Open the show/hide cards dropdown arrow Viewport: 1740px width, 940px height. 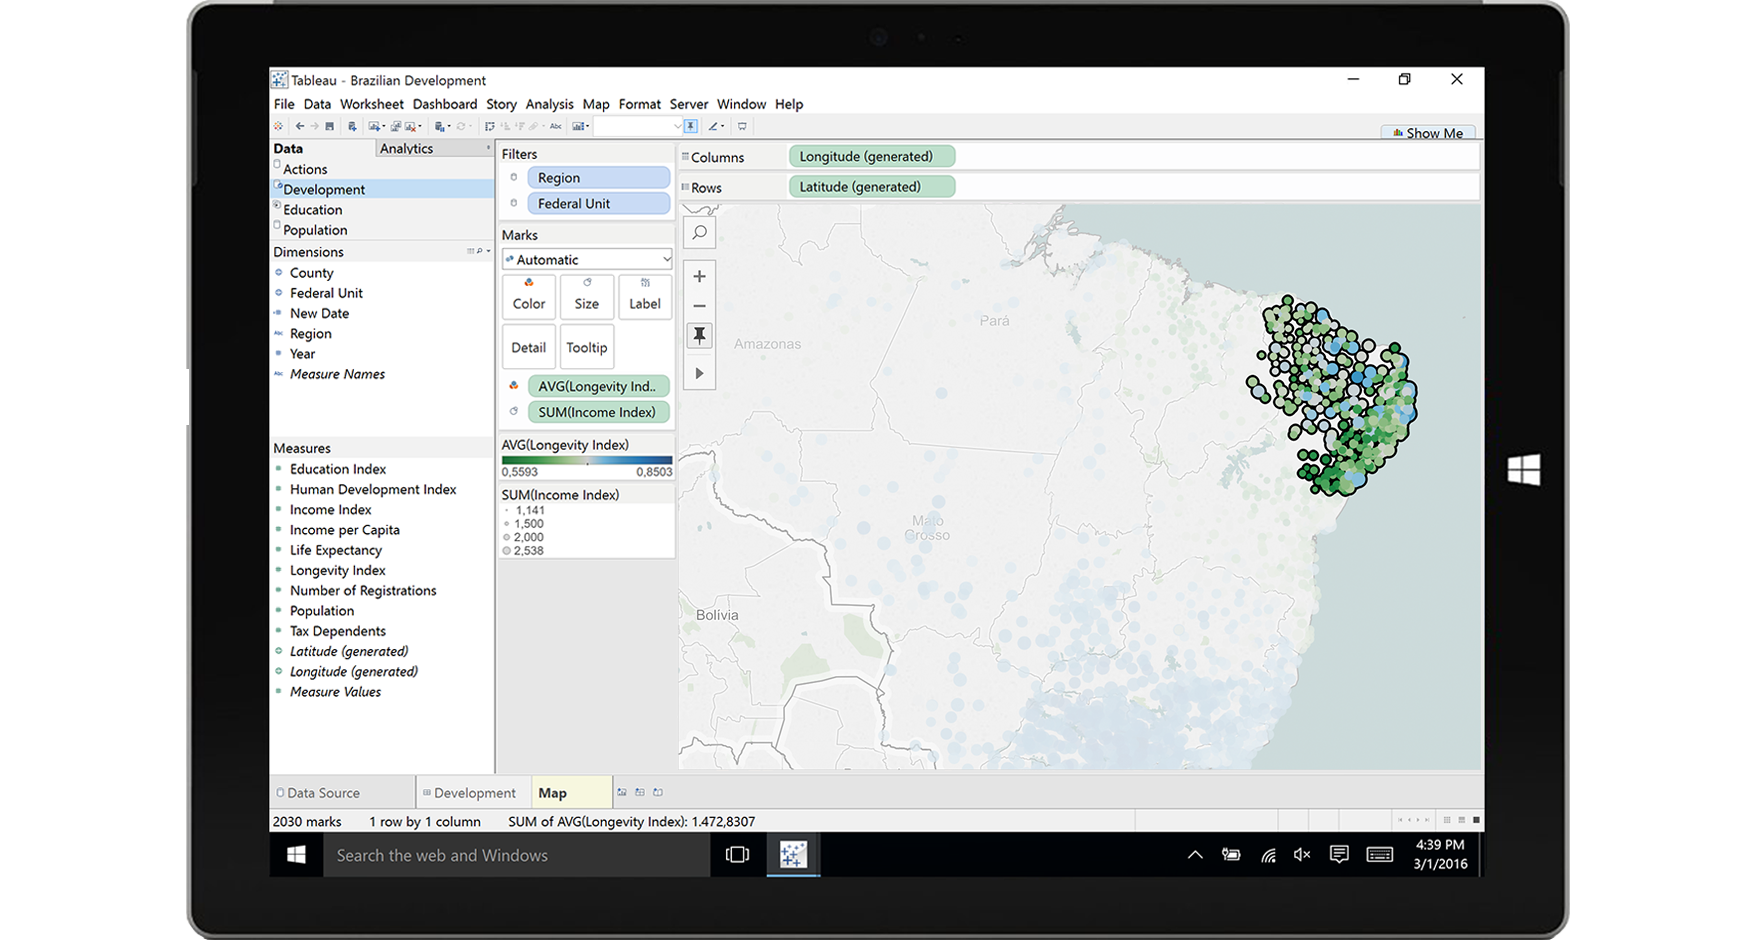[x=588, y=126]
